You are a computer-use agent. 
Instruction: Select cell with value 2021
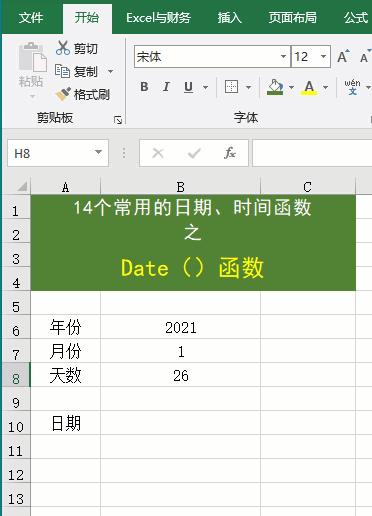180,327
